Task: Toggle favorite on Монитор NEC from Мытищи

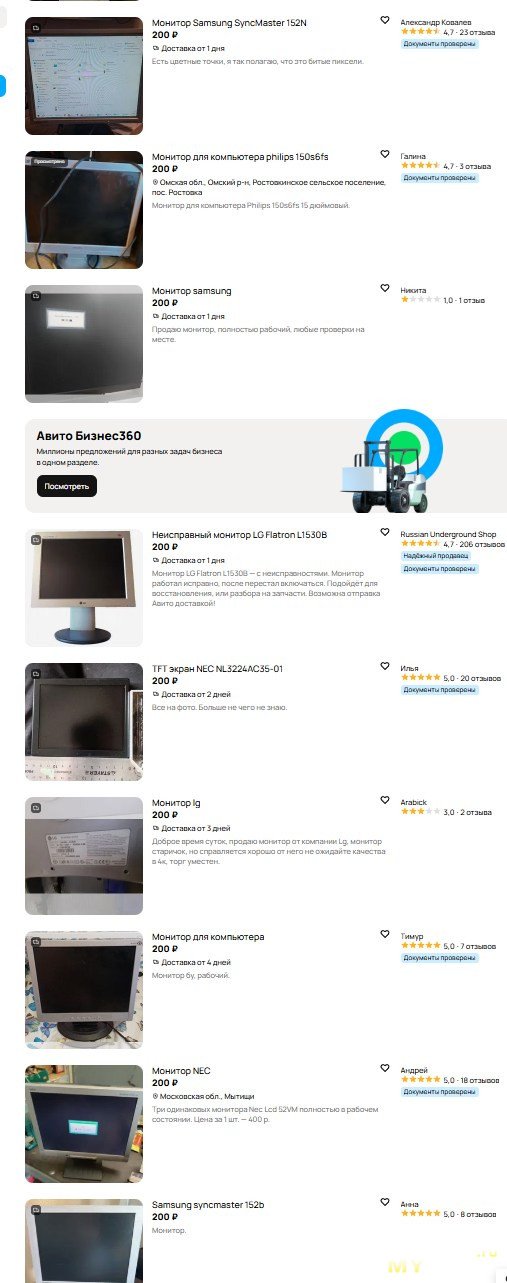Action: click(x=385, y=1068)
